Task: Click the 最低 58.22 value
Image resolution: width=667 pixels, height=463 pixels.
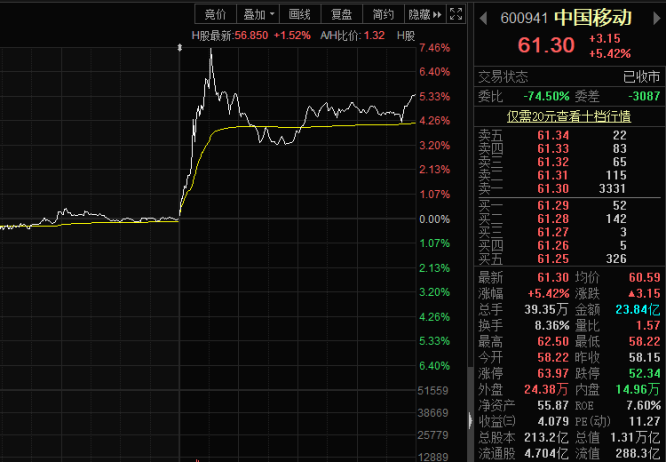Action: [x=644, y=342]
